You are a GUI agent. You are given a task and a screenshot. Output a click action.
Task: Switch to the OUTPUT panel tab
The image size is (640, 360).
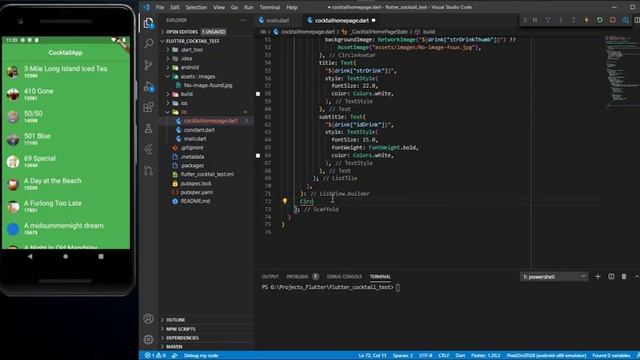[270, 277]
